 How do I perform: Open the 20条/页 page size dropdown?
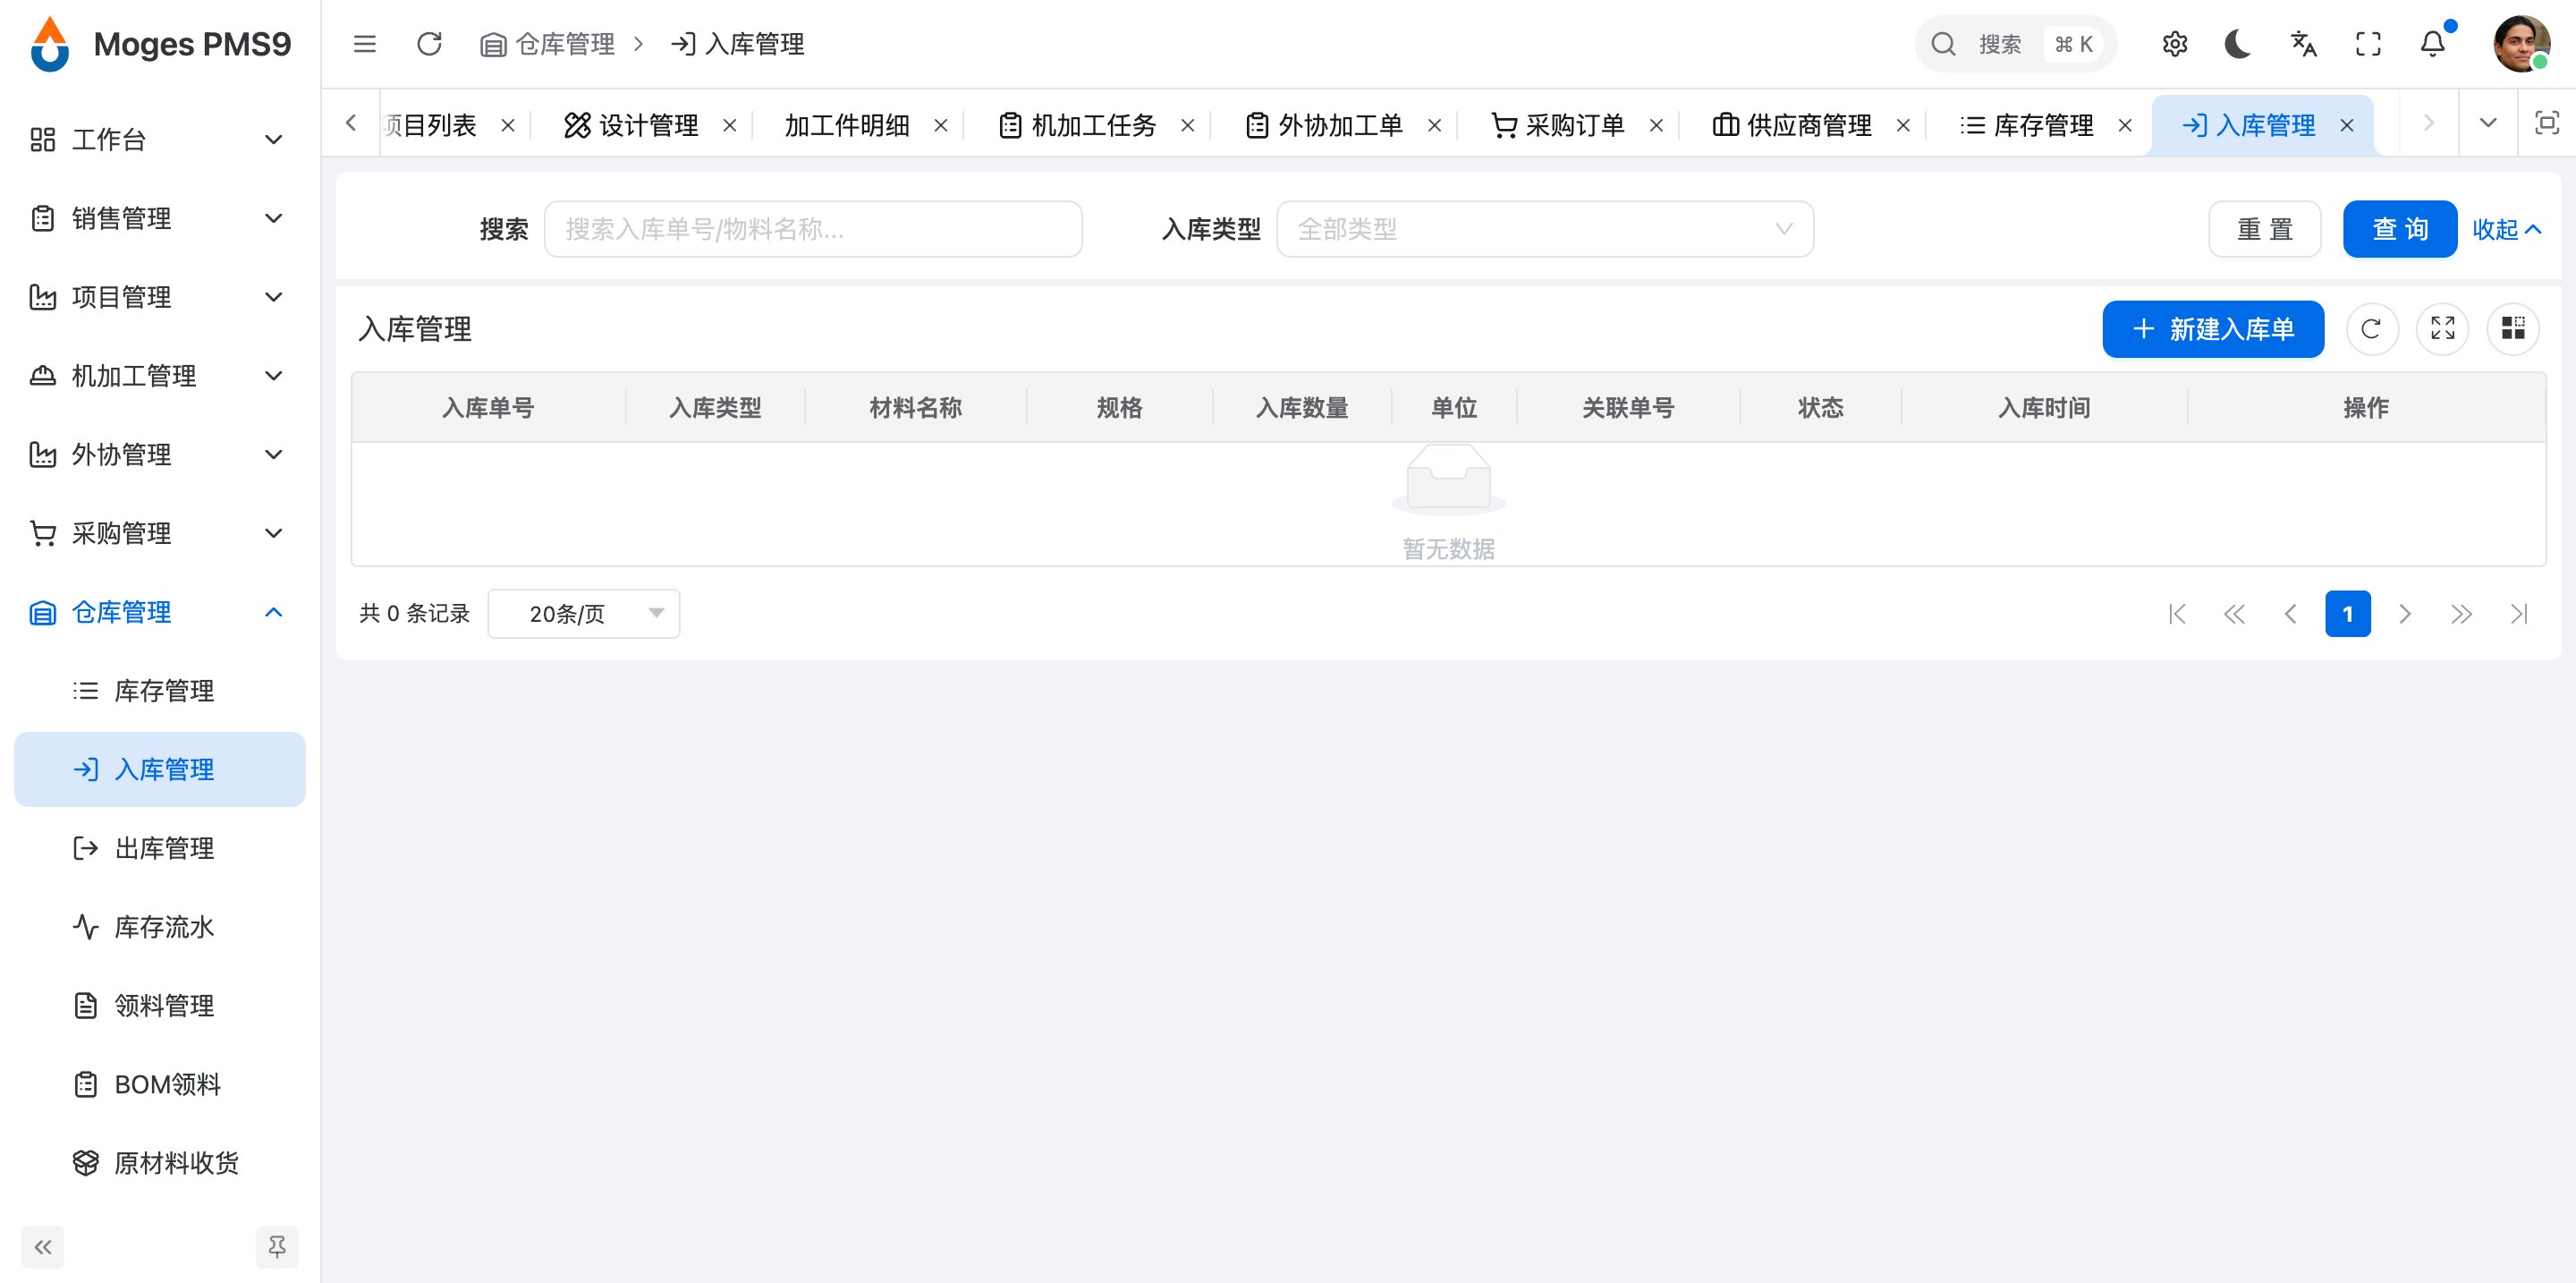(x=584, y=613)
